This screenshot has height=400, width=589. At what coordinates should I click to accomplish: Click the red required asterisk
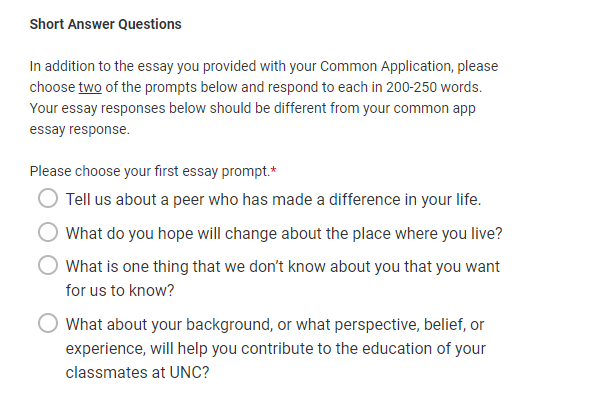273,171
